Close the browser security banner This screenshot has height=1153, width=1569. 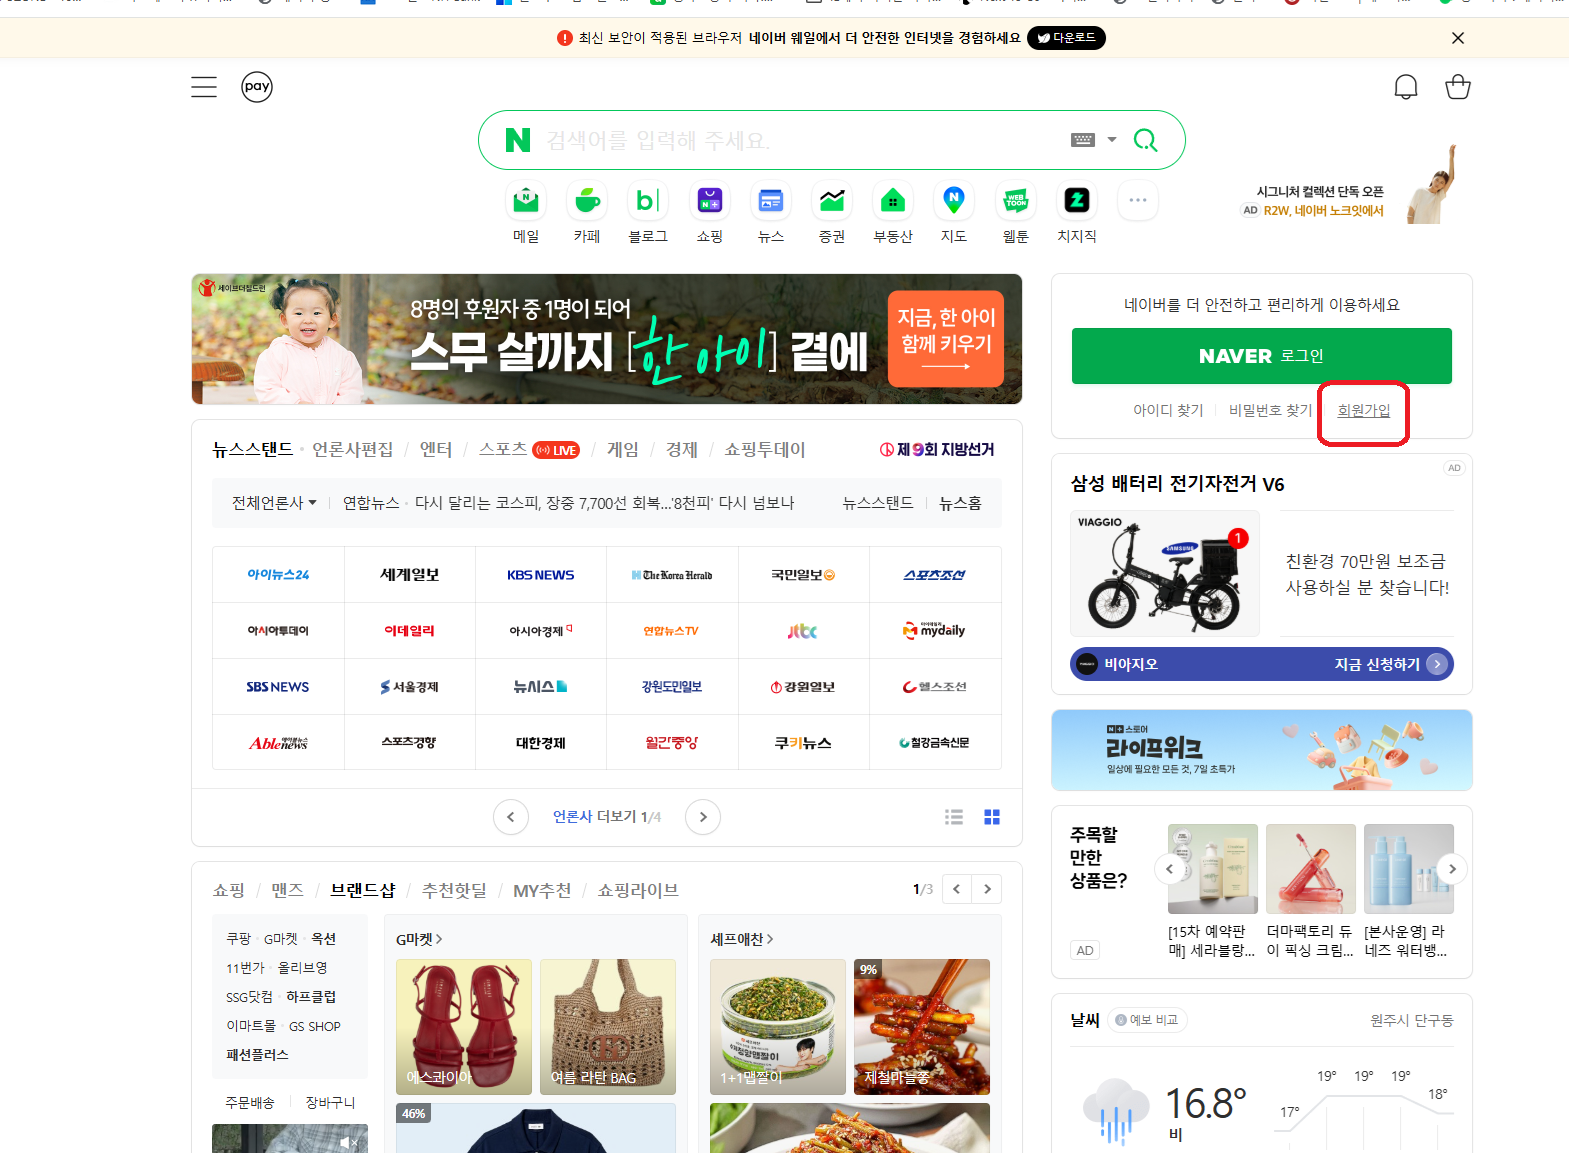1458,38
